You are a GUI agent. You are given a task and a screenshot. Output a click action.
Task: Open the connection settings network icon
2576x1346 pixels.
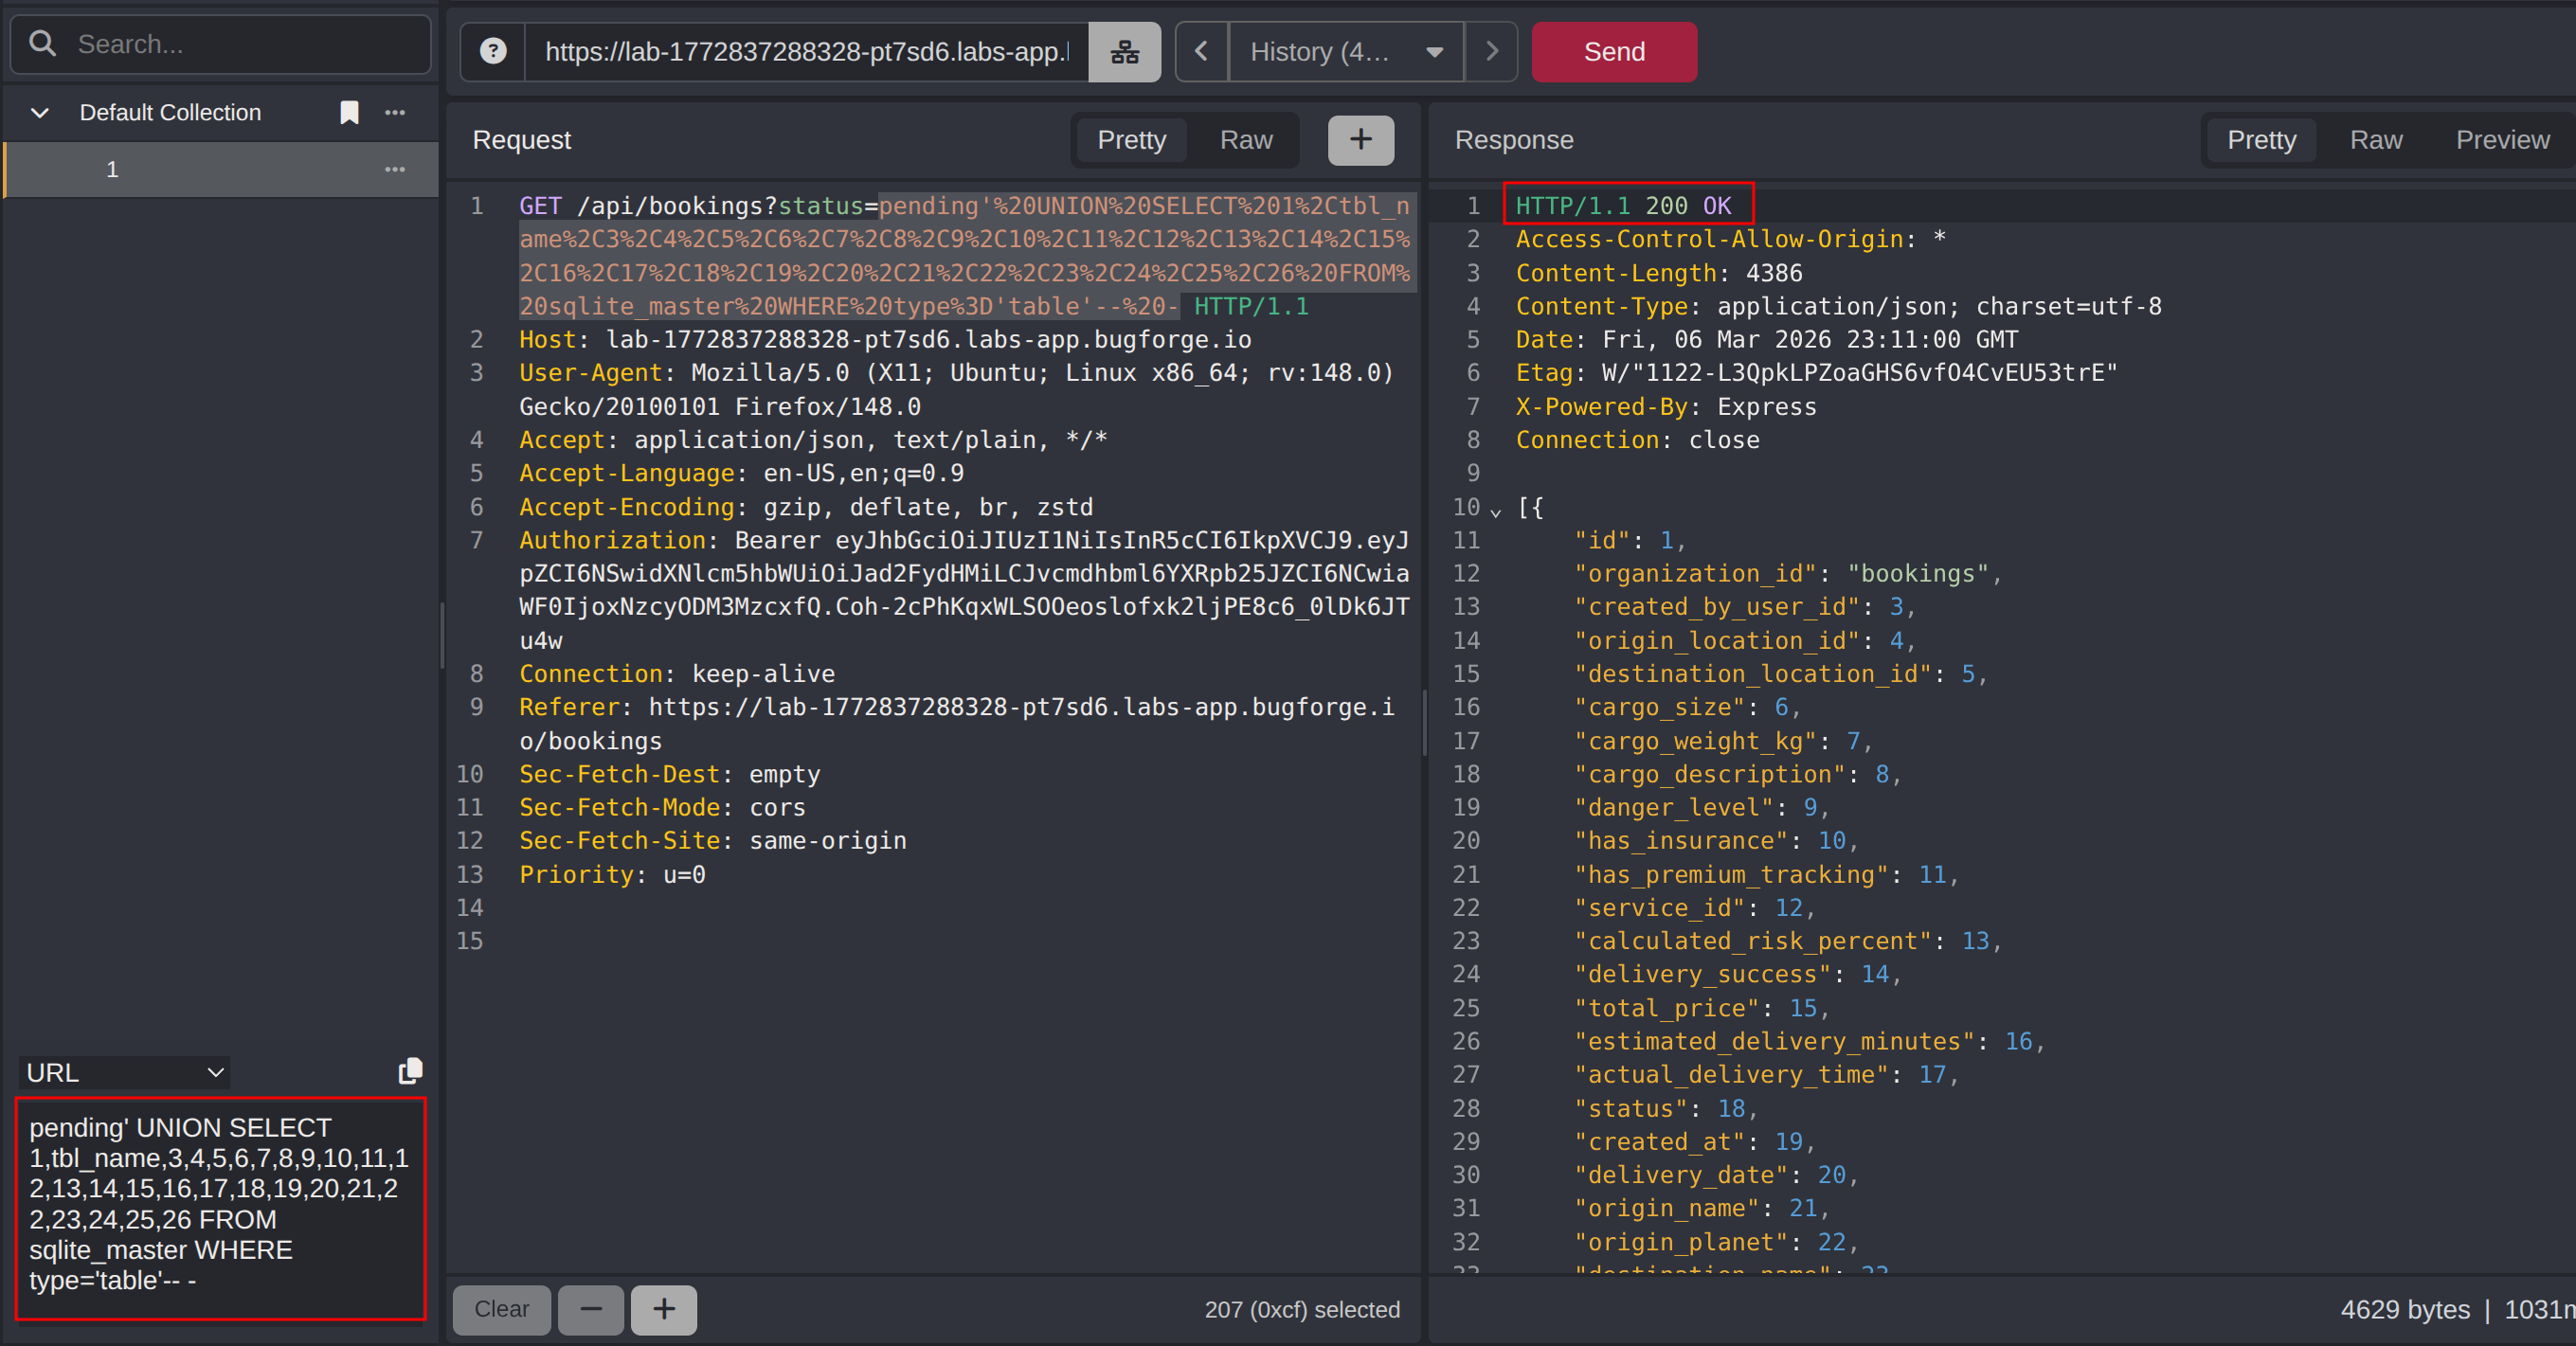tap(1124, 51)
